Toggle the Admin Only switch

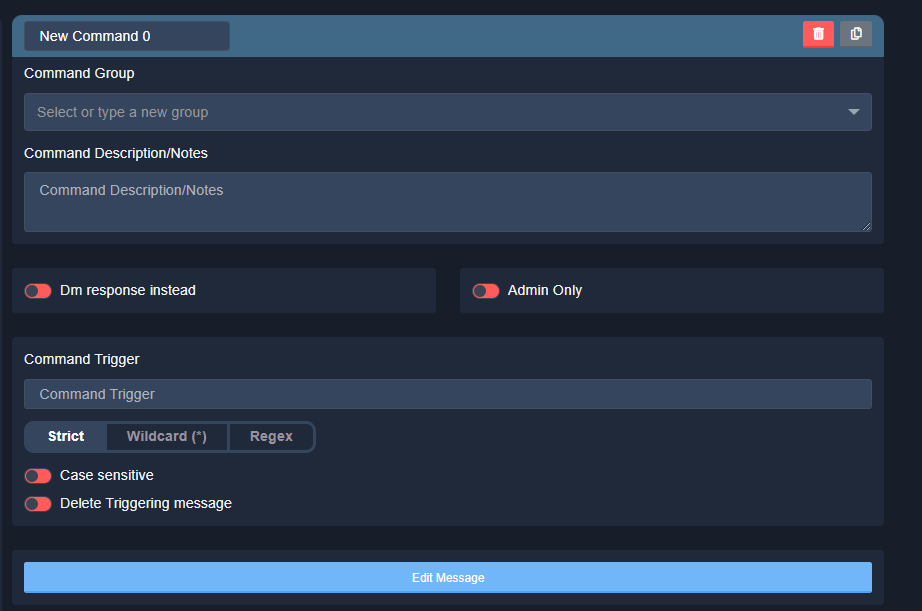[486, 291]
